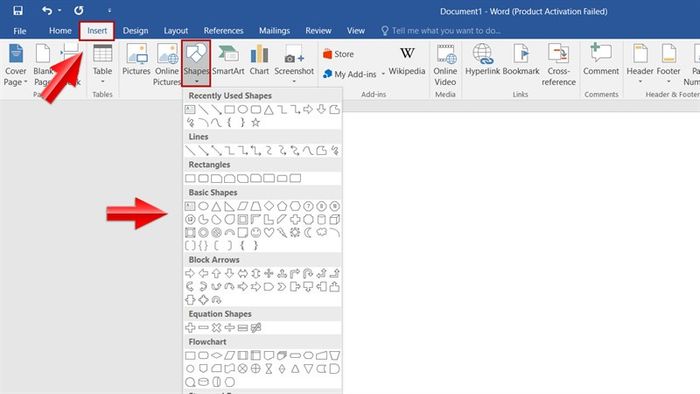Click the Tell me what you want to do box
The image size is (700, 394).
441,31
